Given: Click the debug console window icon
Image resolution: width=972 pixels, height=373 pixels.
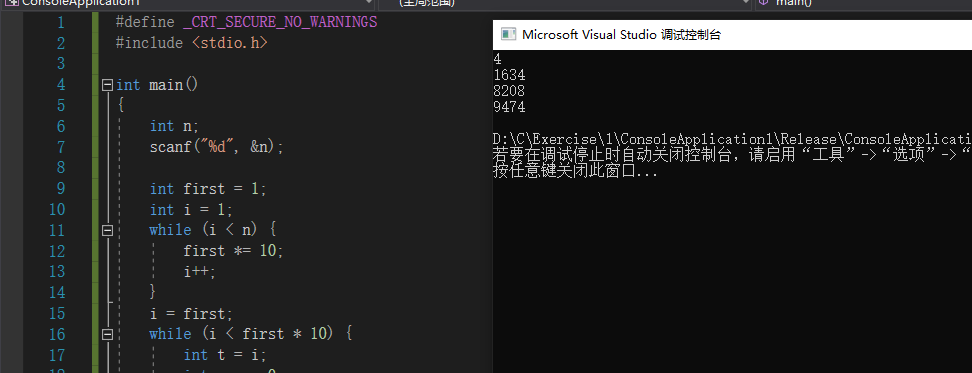Looking at the screenshot, I should coord(509,35).
